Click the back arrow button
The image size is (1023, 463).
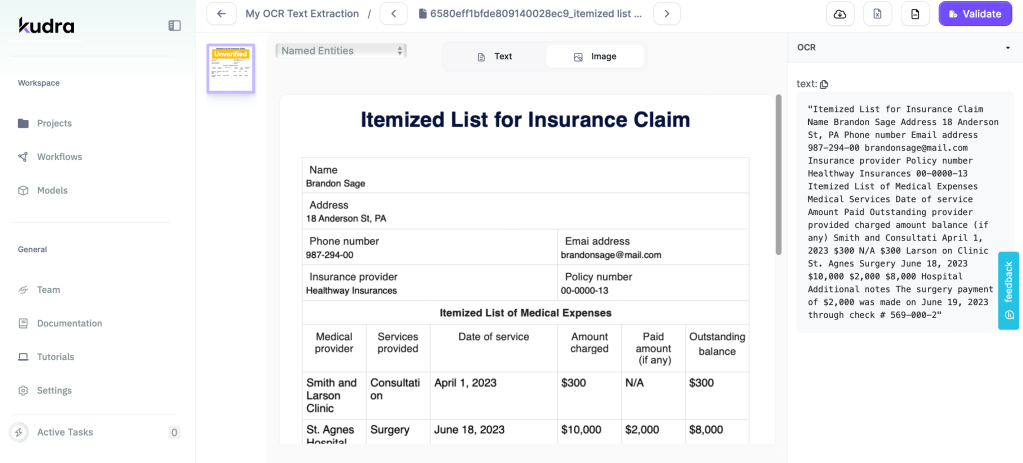(x=221, y=14)
